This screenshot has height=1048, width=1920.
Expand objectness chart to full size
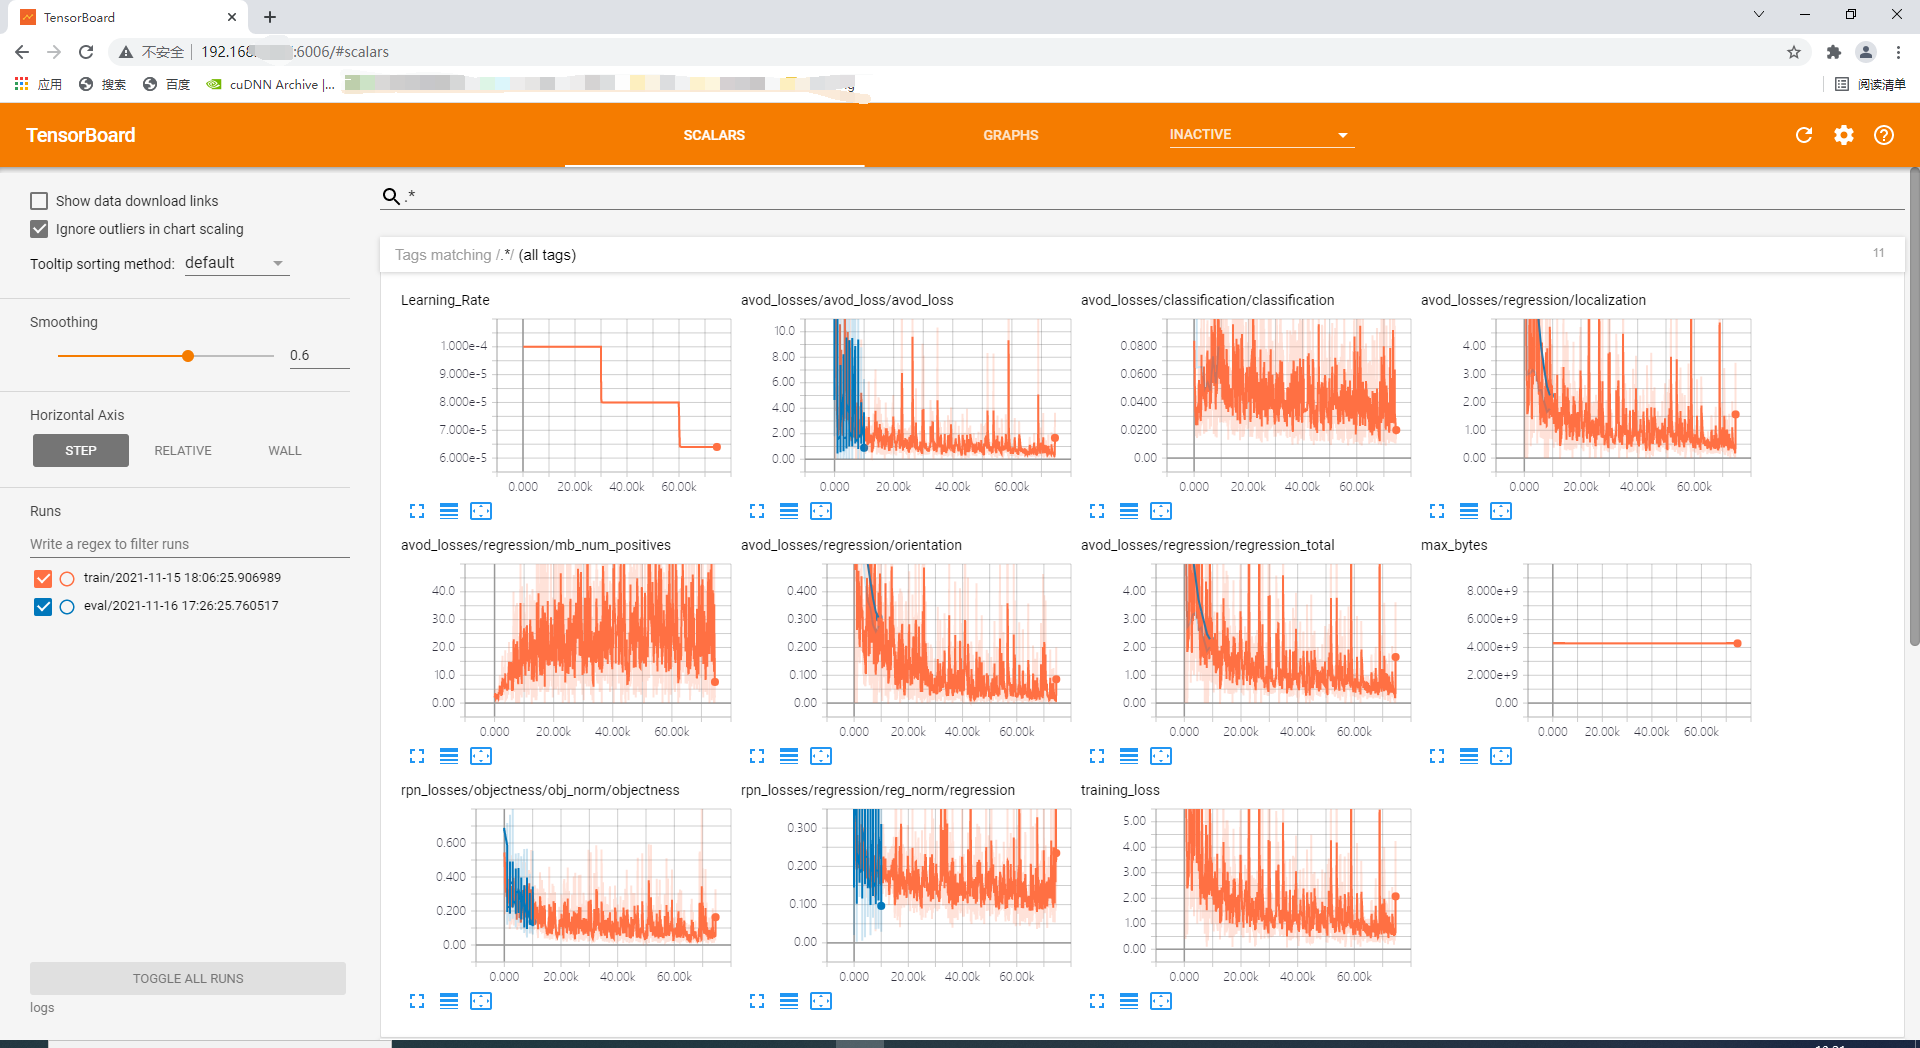point(417,1001)
